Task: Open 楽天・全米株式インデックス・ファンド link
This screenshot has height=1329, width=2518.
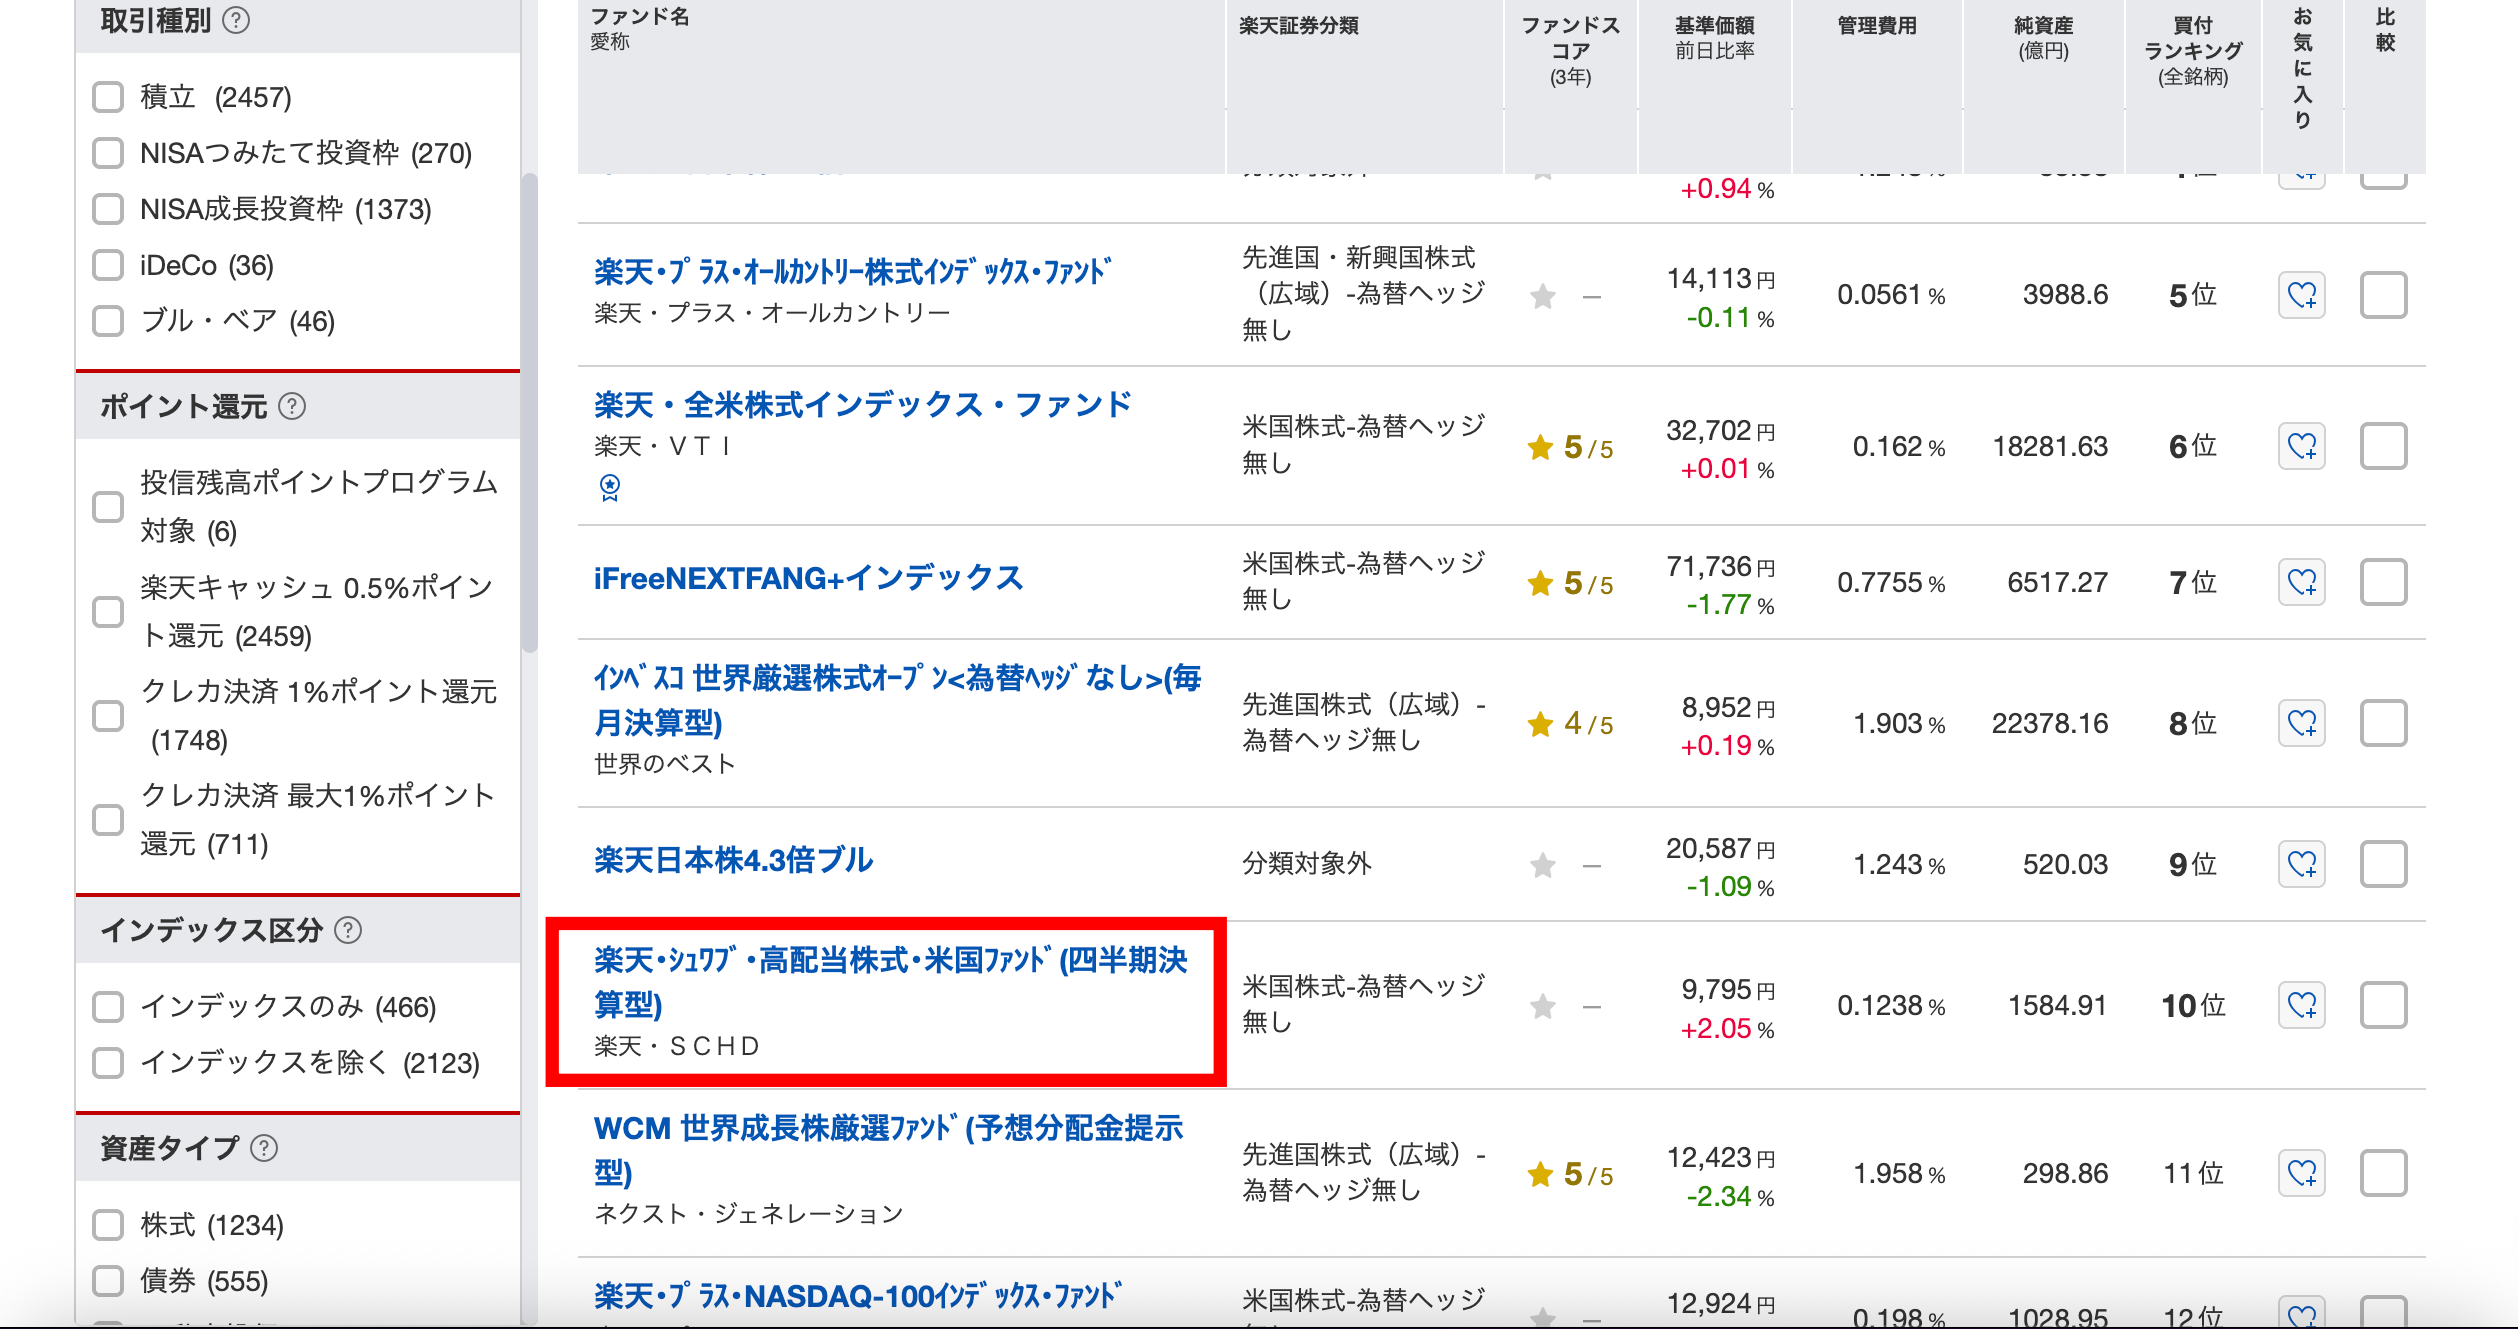Action: [863, 405]
